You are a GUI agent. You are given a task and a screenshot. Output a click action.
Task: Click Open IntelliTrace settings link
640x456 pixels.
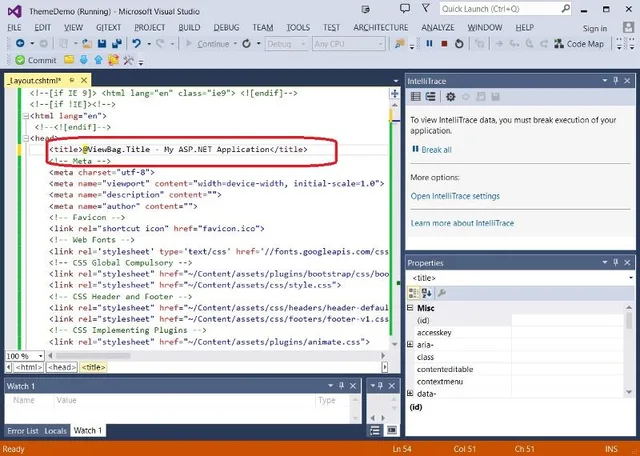click(455, 196)
